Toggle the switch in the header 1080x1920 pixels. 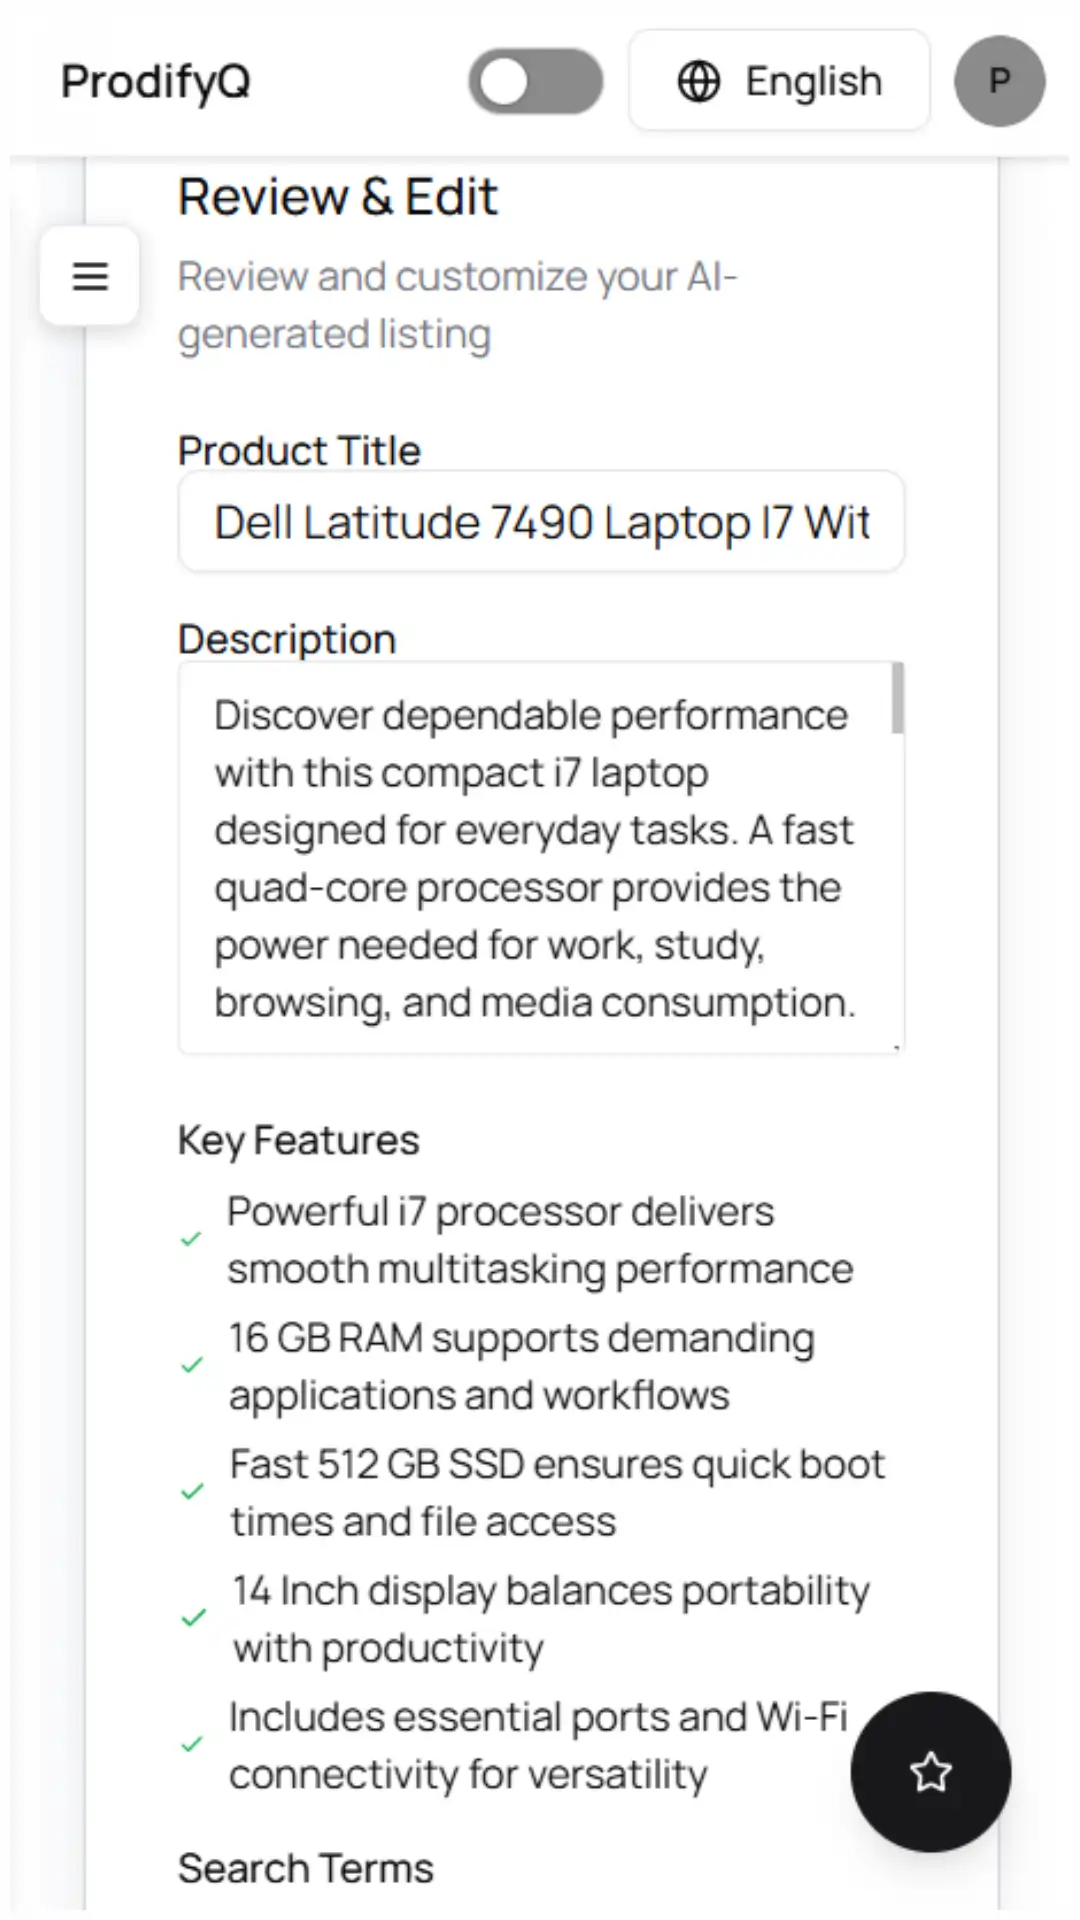(536, 82)
